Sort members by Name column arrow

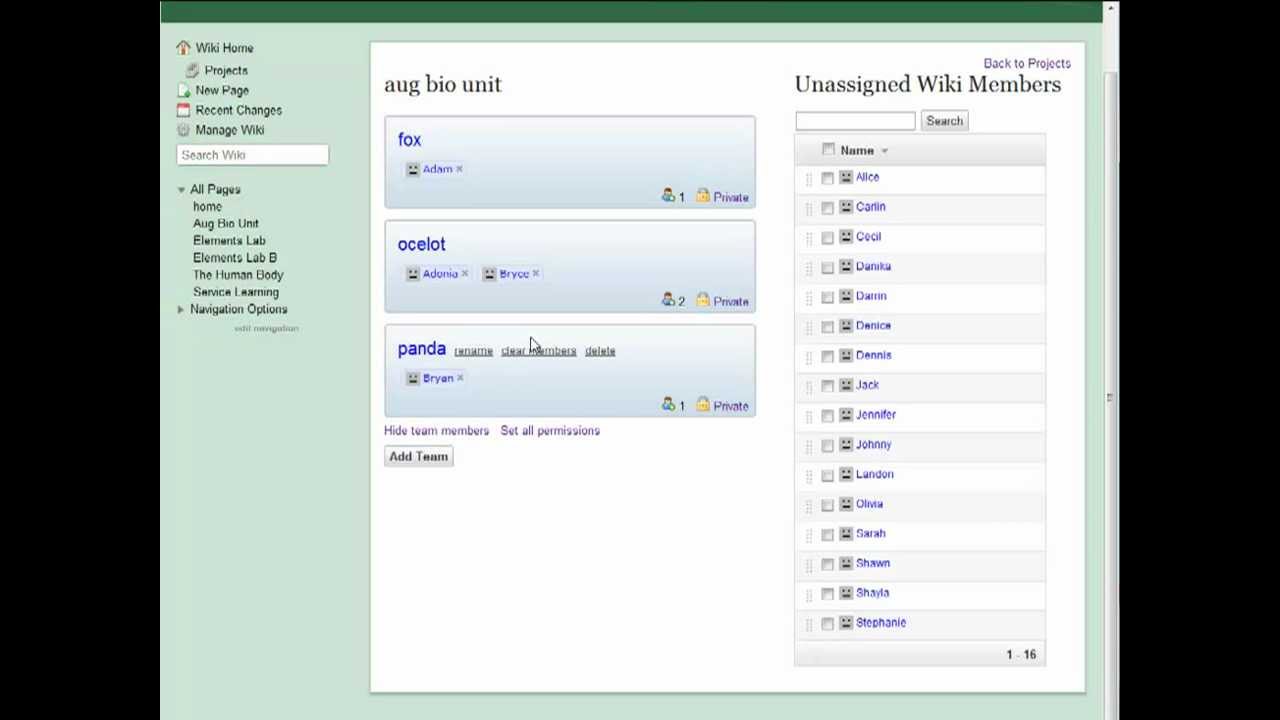(x=884, y=151)
